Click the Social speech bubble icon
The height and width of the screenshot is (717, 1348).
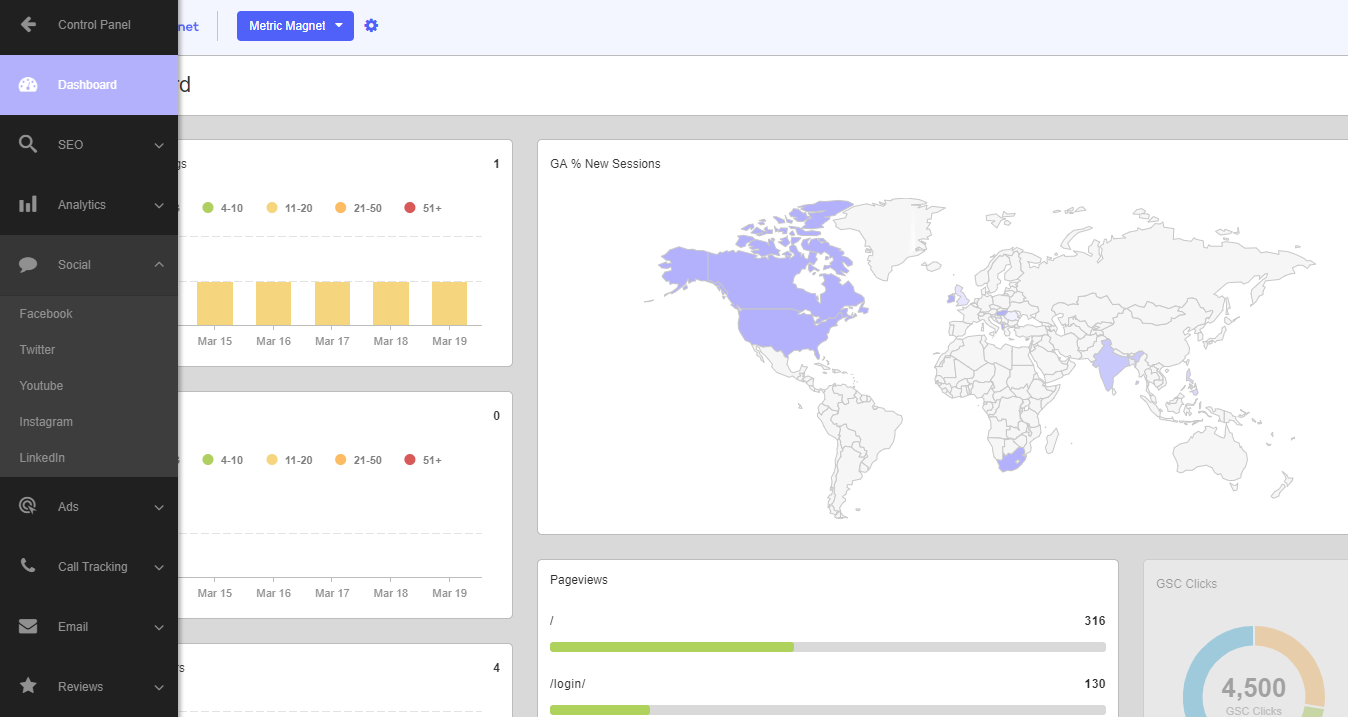tap(28, 265)
